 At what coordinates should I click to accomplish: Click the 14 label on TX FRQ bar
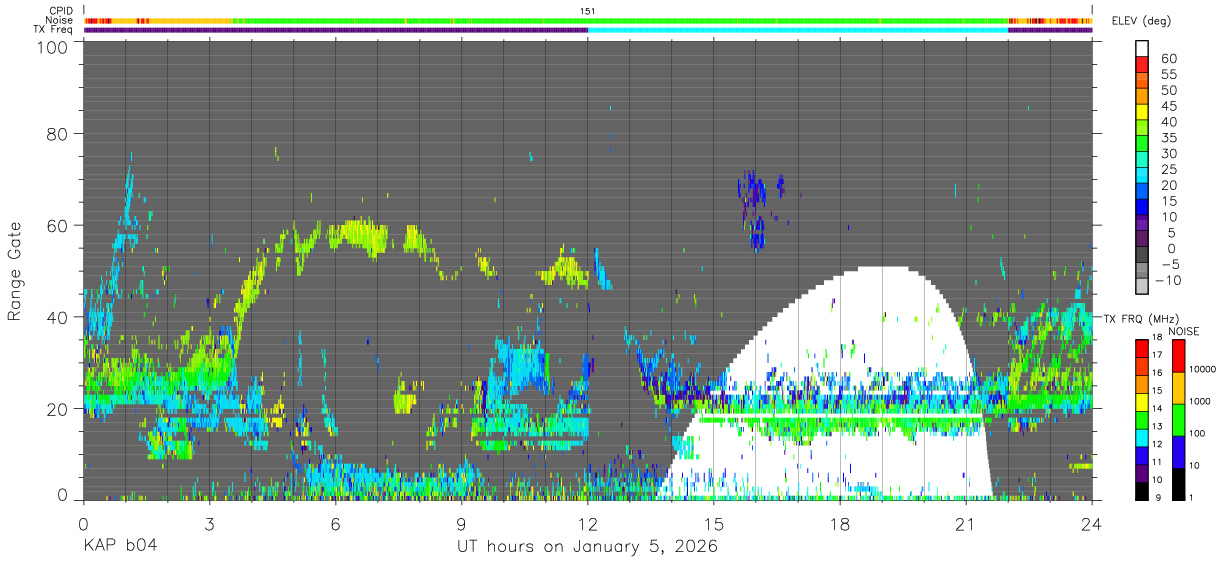pyautogui.click(x=1155, y=409)
